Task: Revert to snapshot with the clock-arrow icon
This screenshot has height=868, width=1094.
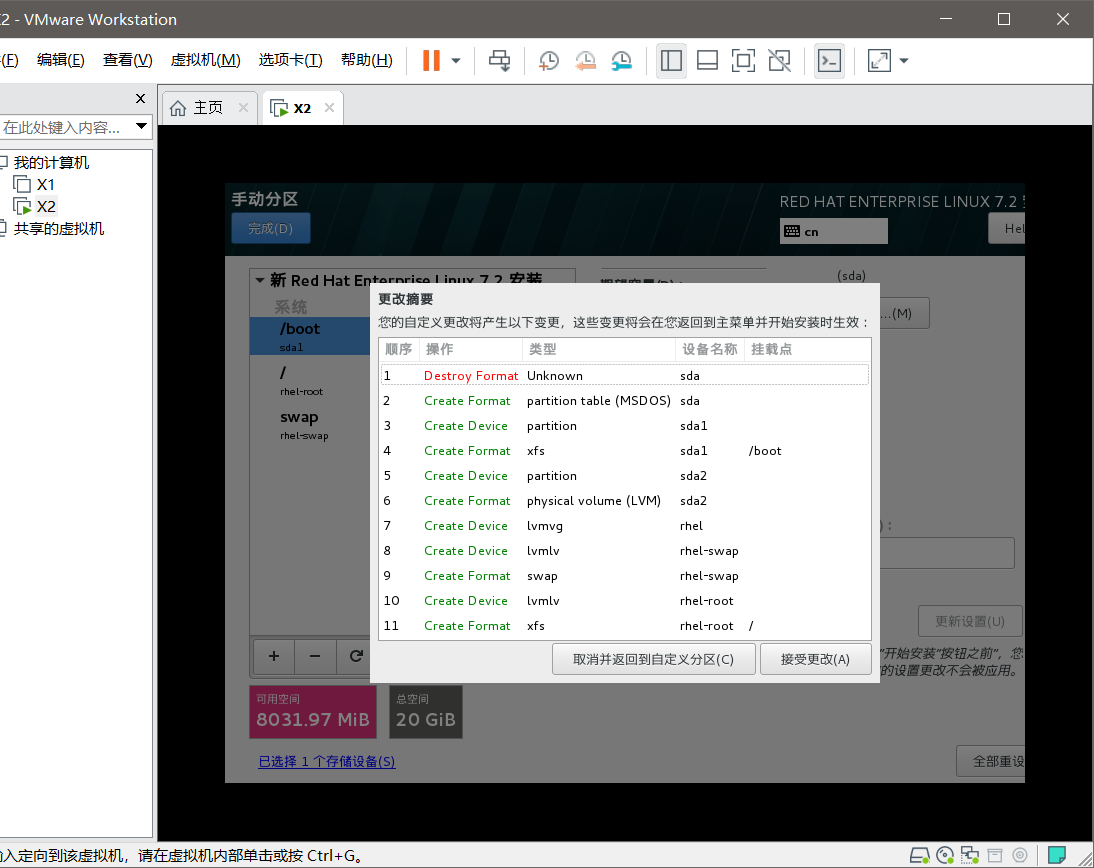Action: 585,61
